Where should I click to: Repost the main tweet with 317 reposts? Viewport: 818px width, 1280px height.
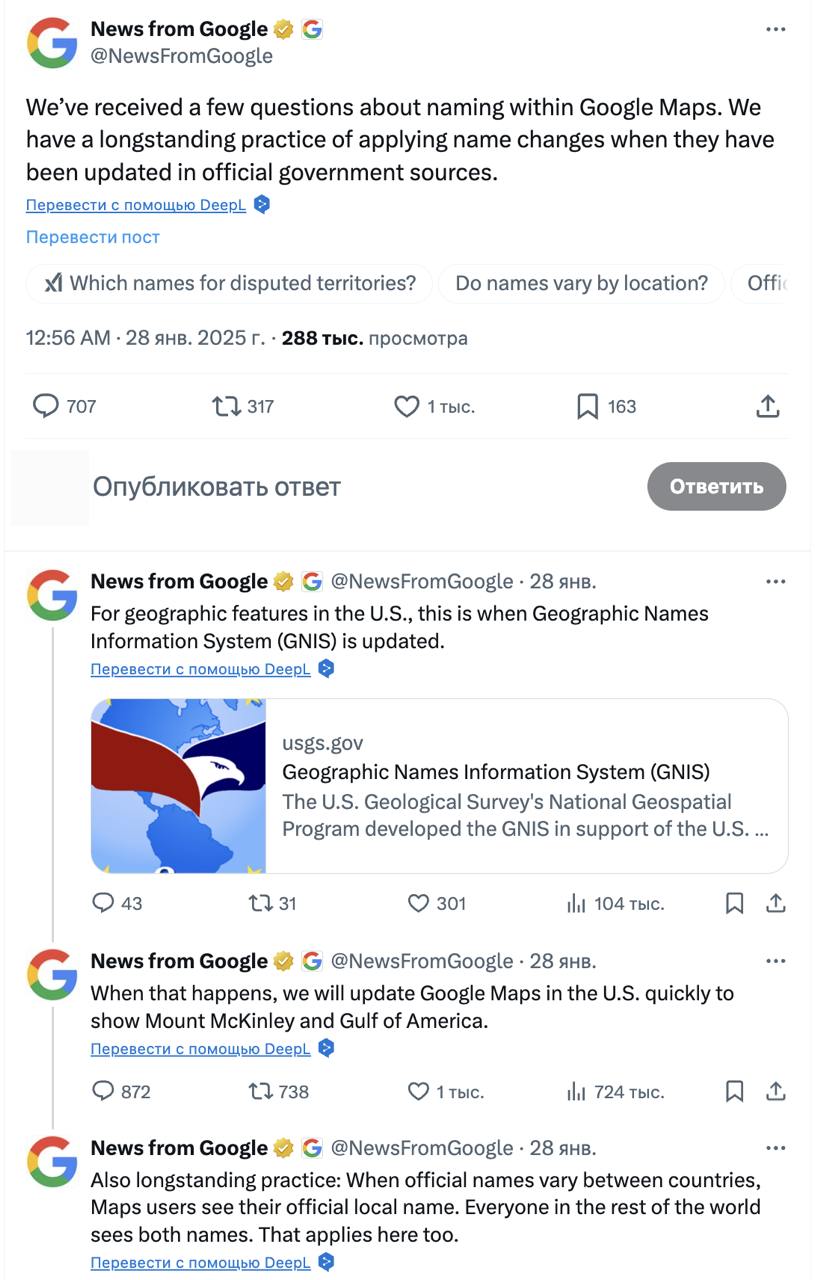227,407
